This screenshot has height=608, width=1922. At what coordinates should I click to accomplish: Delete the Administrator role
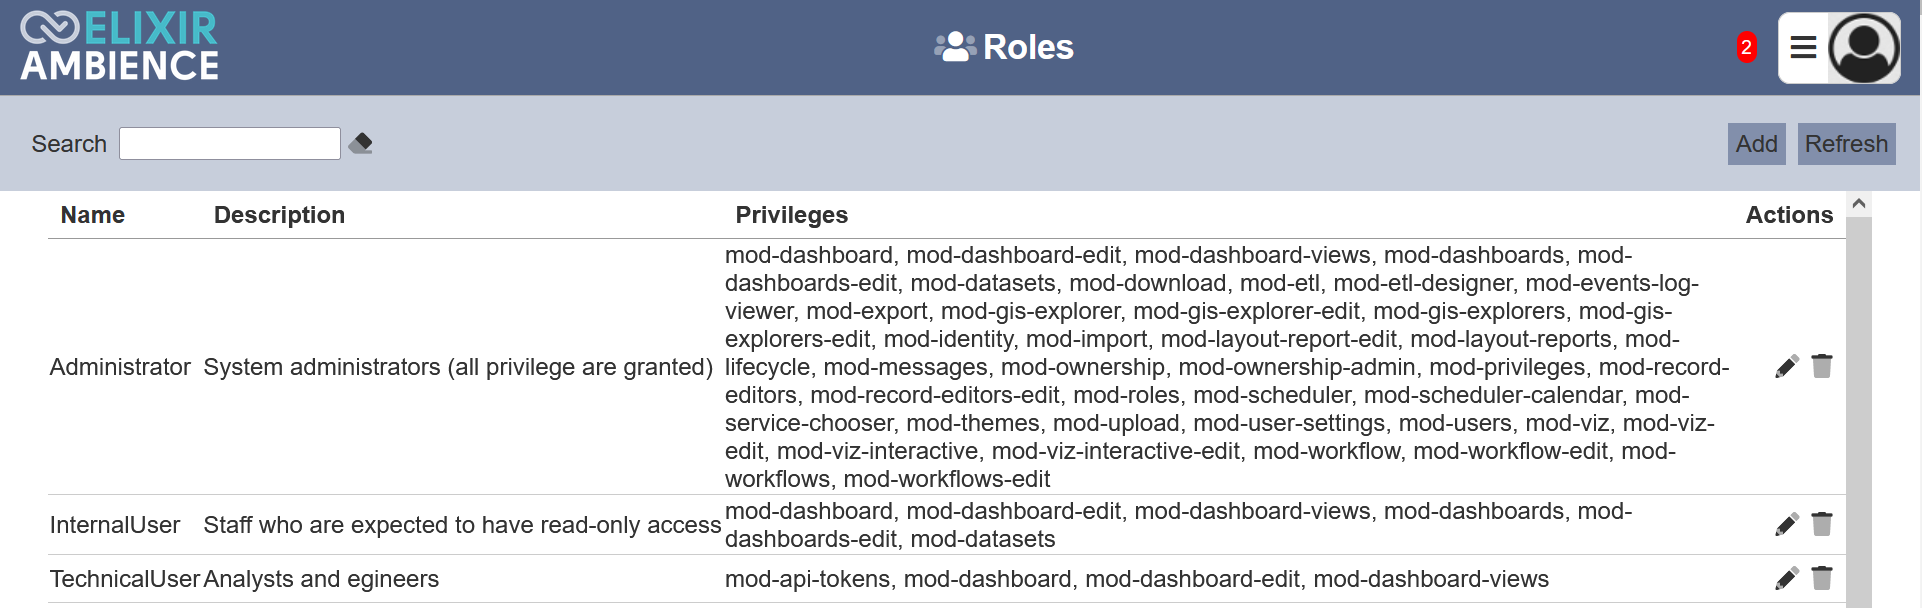(1822, 366)
